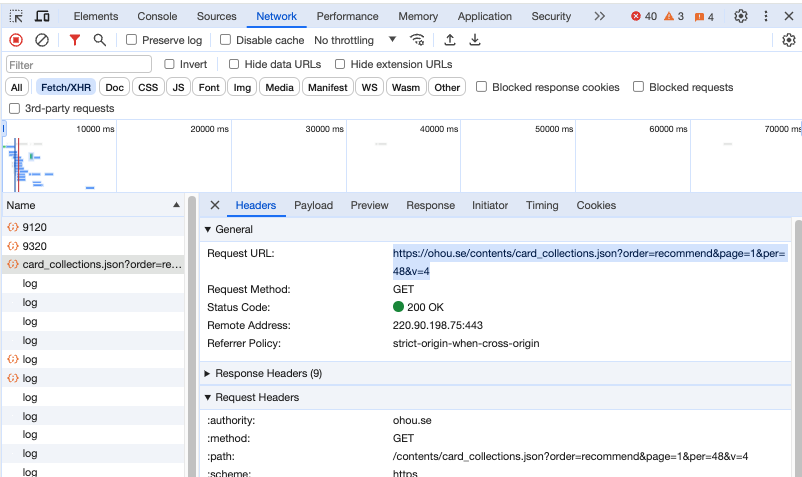This screenshot has height=477, width=802.
Task: Collapse the General section
Action: (208, 230)
